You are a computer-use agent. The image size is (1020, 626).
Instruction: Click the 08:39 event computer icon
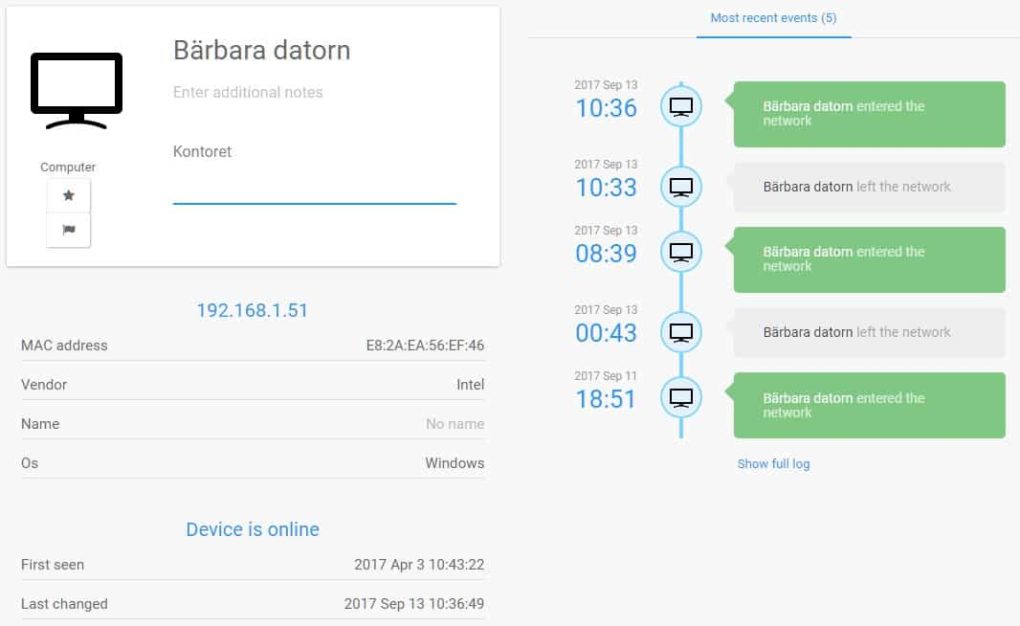681,252
